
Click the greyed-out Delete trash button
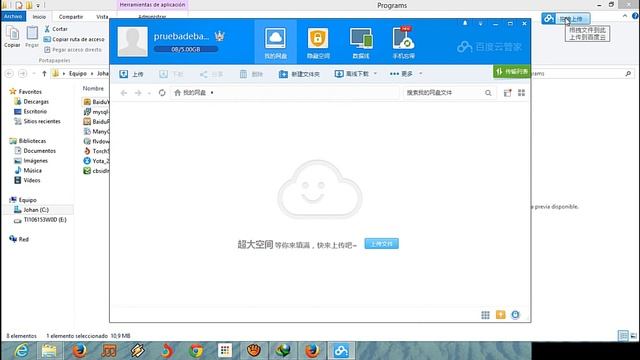[251, 74]
